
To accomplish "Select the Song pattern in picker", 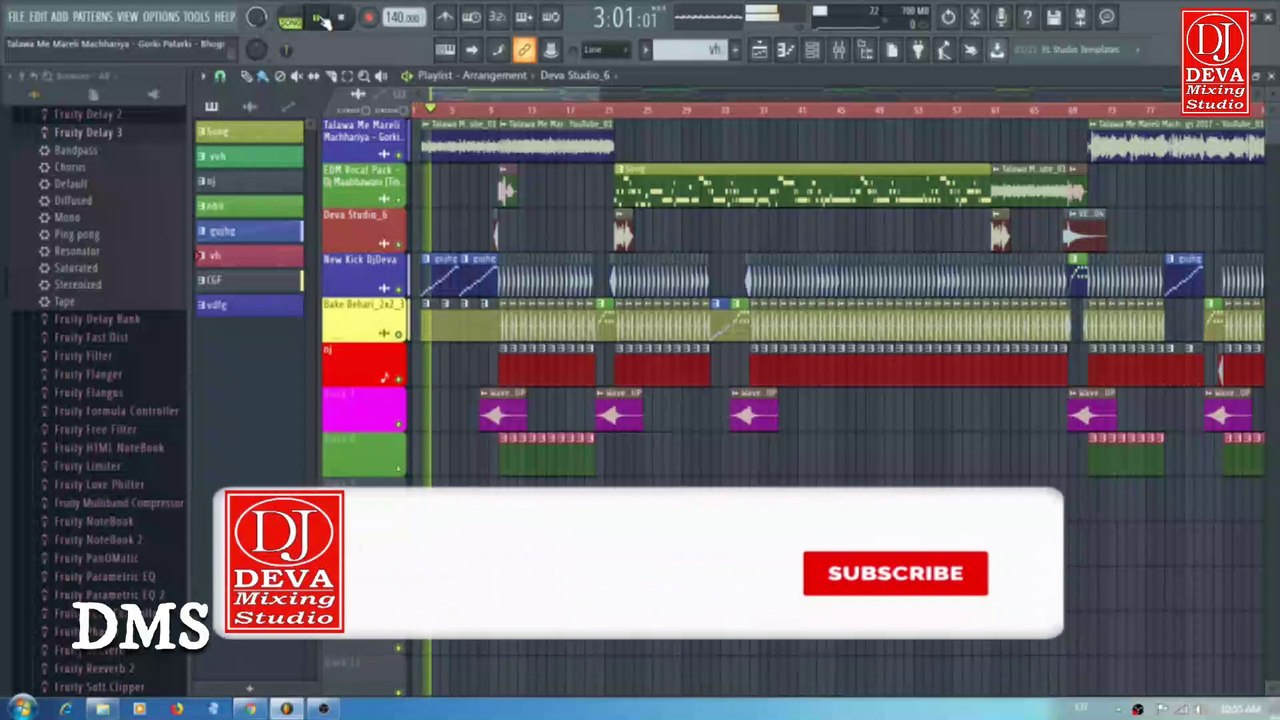I will 250,132.
